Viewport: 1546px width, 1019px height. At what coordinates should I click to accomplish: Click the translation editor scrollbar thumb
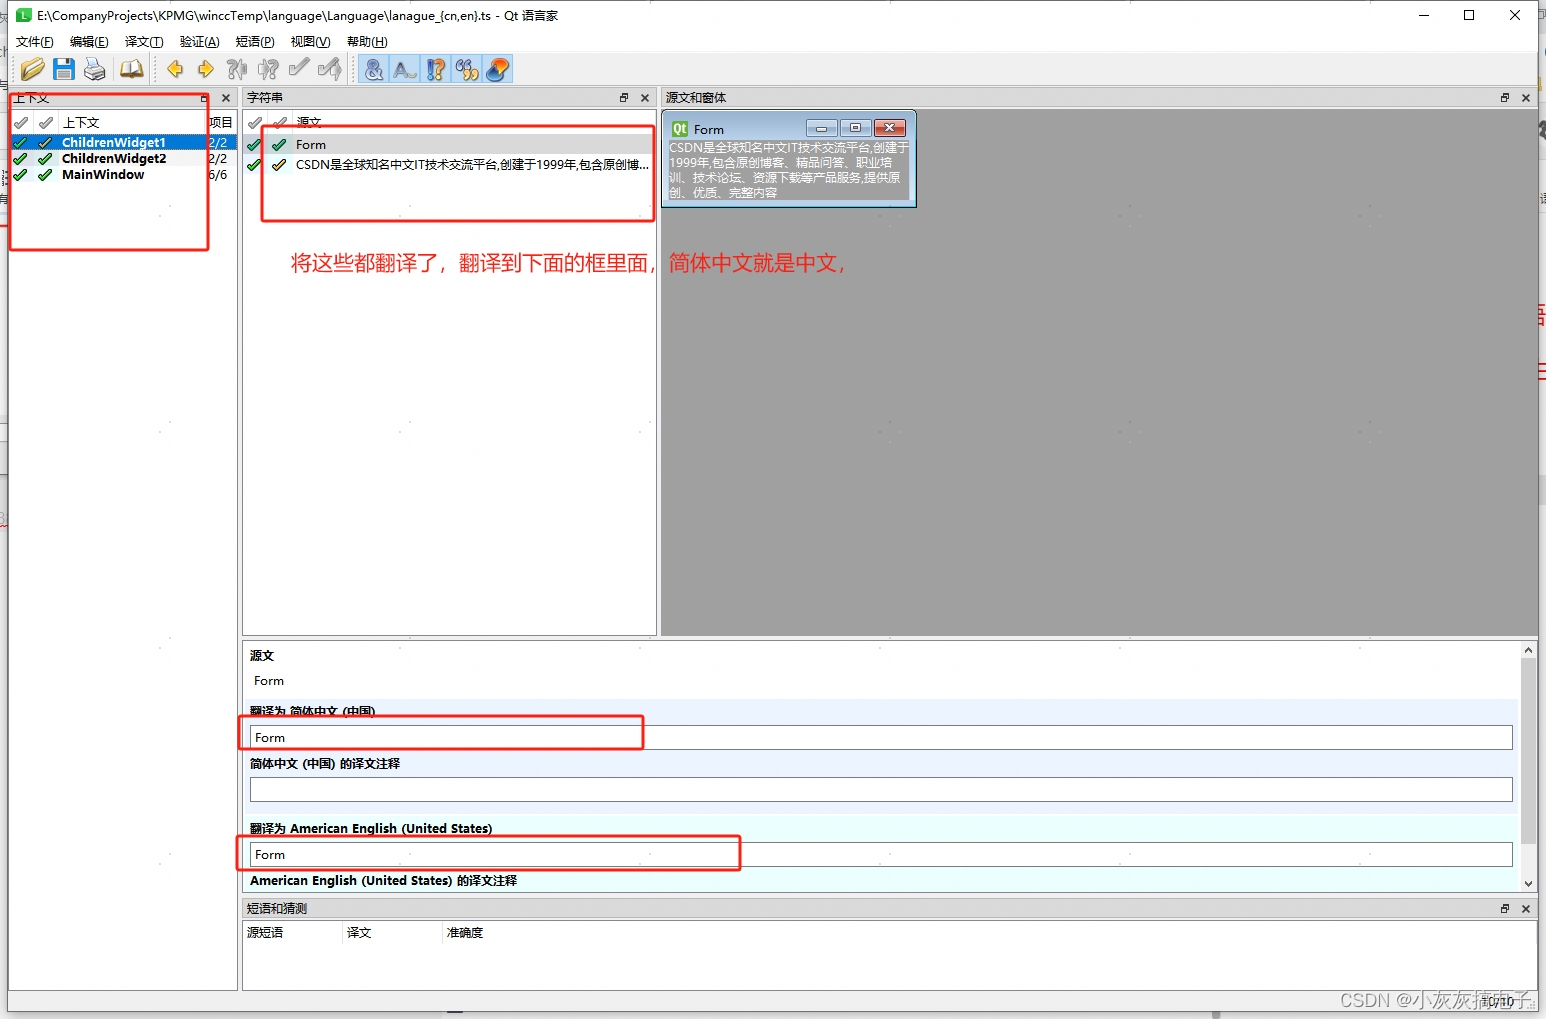(1528, 751)
